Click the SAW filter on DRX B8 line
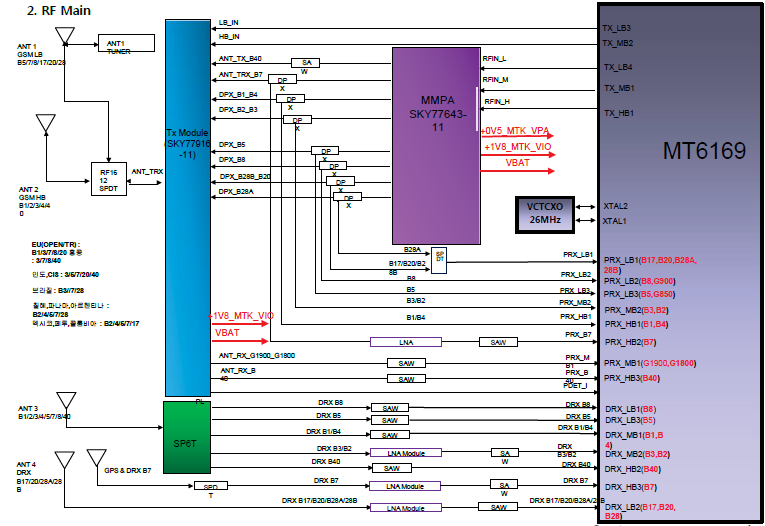The width and height of the screenshot is (765, 526). click(390, 408)
